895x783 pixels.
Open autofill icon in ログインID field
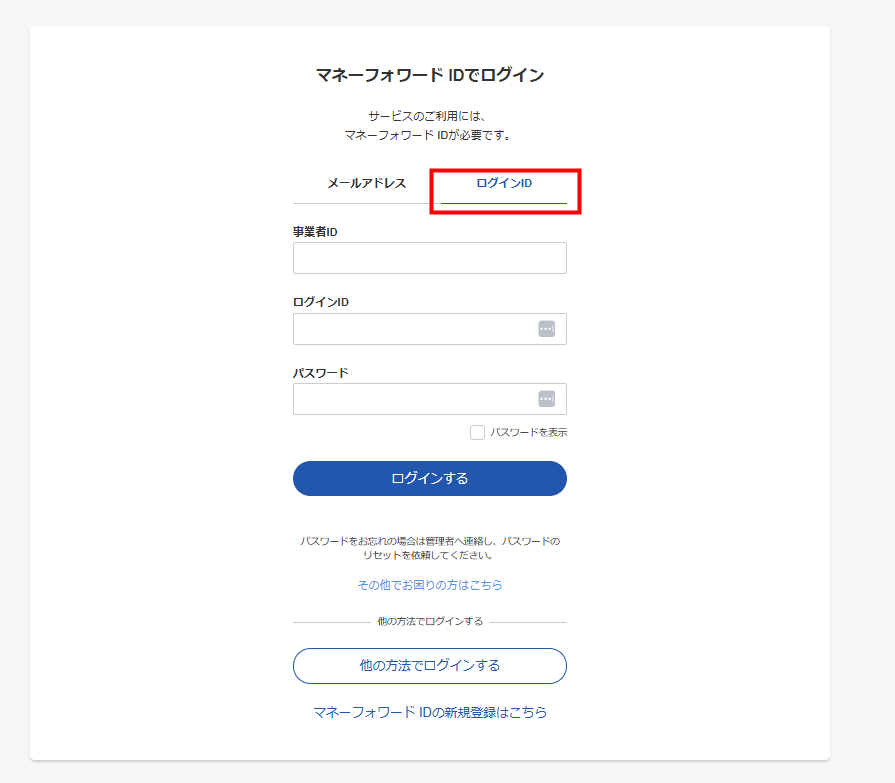tap(547, 329)
